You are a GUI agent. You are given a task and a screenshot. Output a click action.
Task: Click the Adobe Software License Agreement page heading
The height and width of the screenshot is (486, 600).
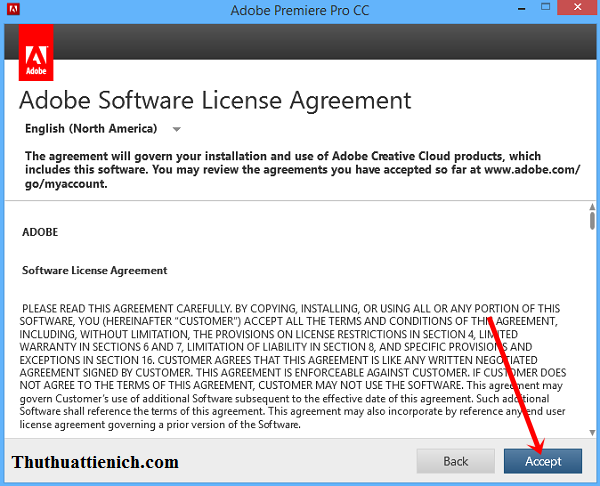[216, 101]
